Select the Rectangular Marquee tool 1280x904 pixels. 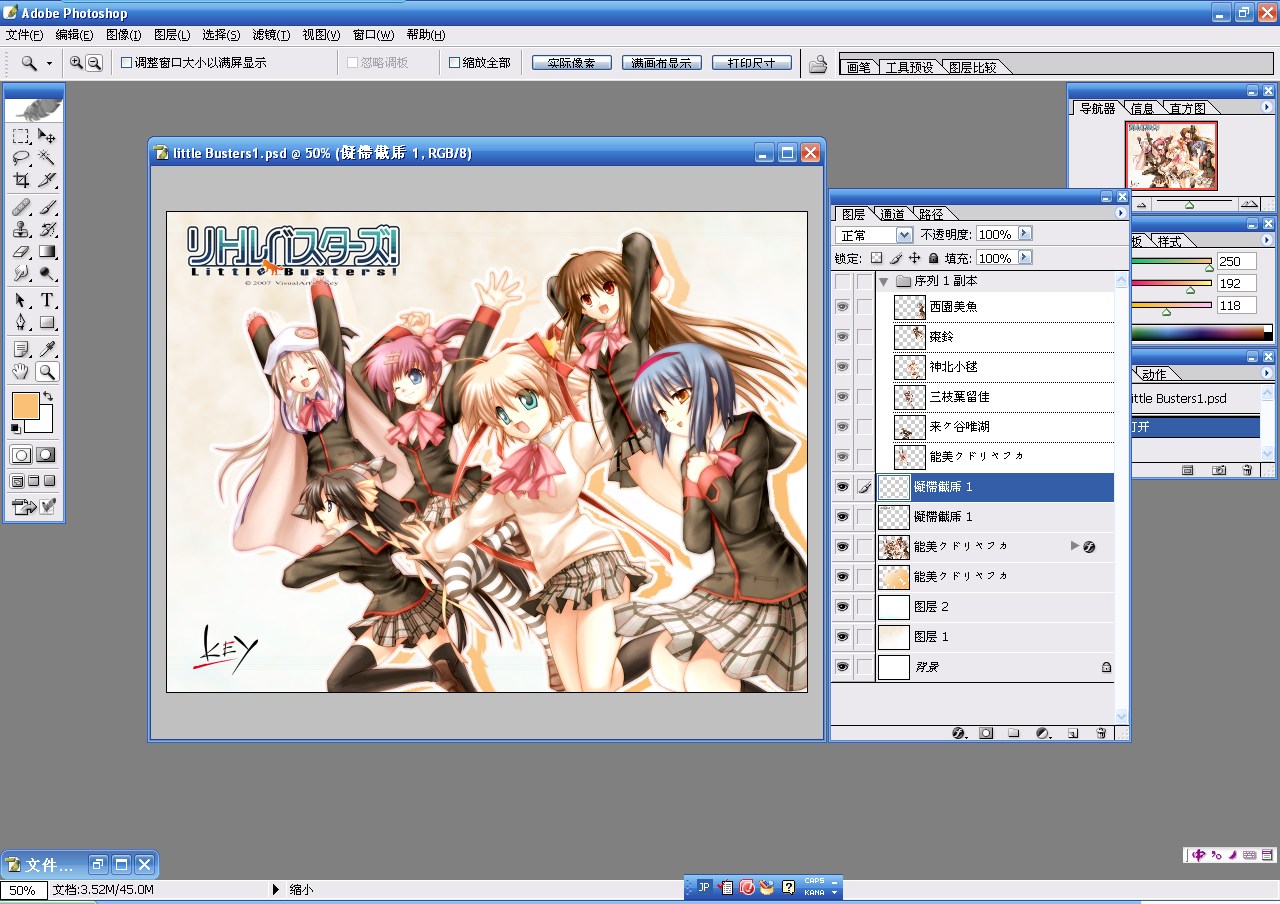pyautogui.click(x=21, y=136)
